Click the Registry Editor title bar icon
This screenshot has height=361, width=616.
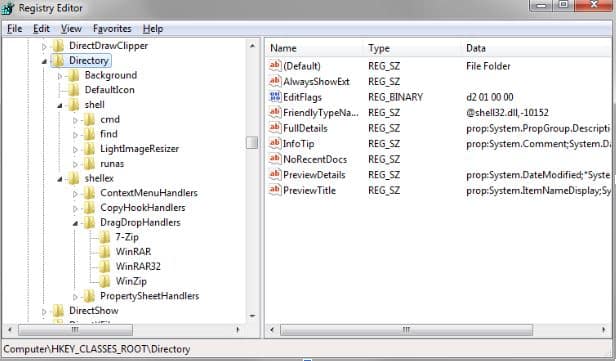pos(7,8)
